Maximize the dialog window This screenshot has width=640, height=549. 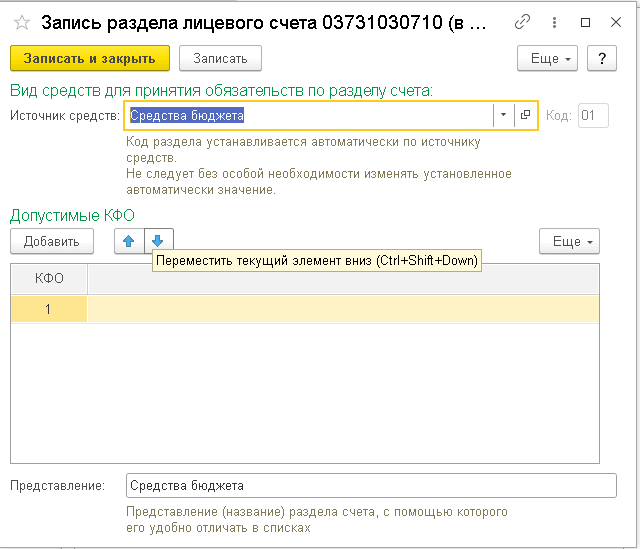(586, 22)
